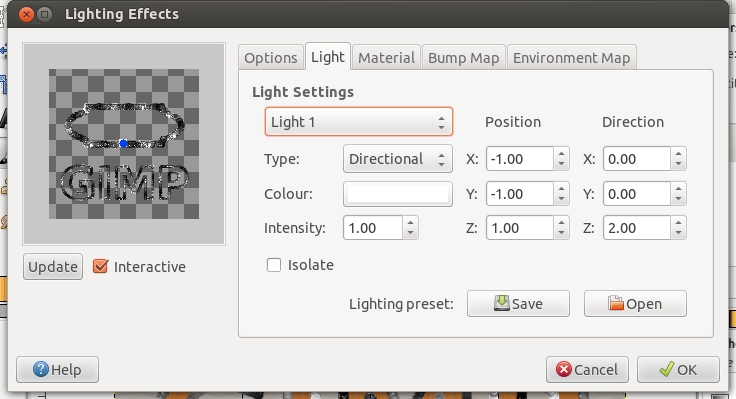Image resolution: width=736 pixels, height=399 pixels.
Task: Click the GIMP text in the preview
Action: [124, 183]
